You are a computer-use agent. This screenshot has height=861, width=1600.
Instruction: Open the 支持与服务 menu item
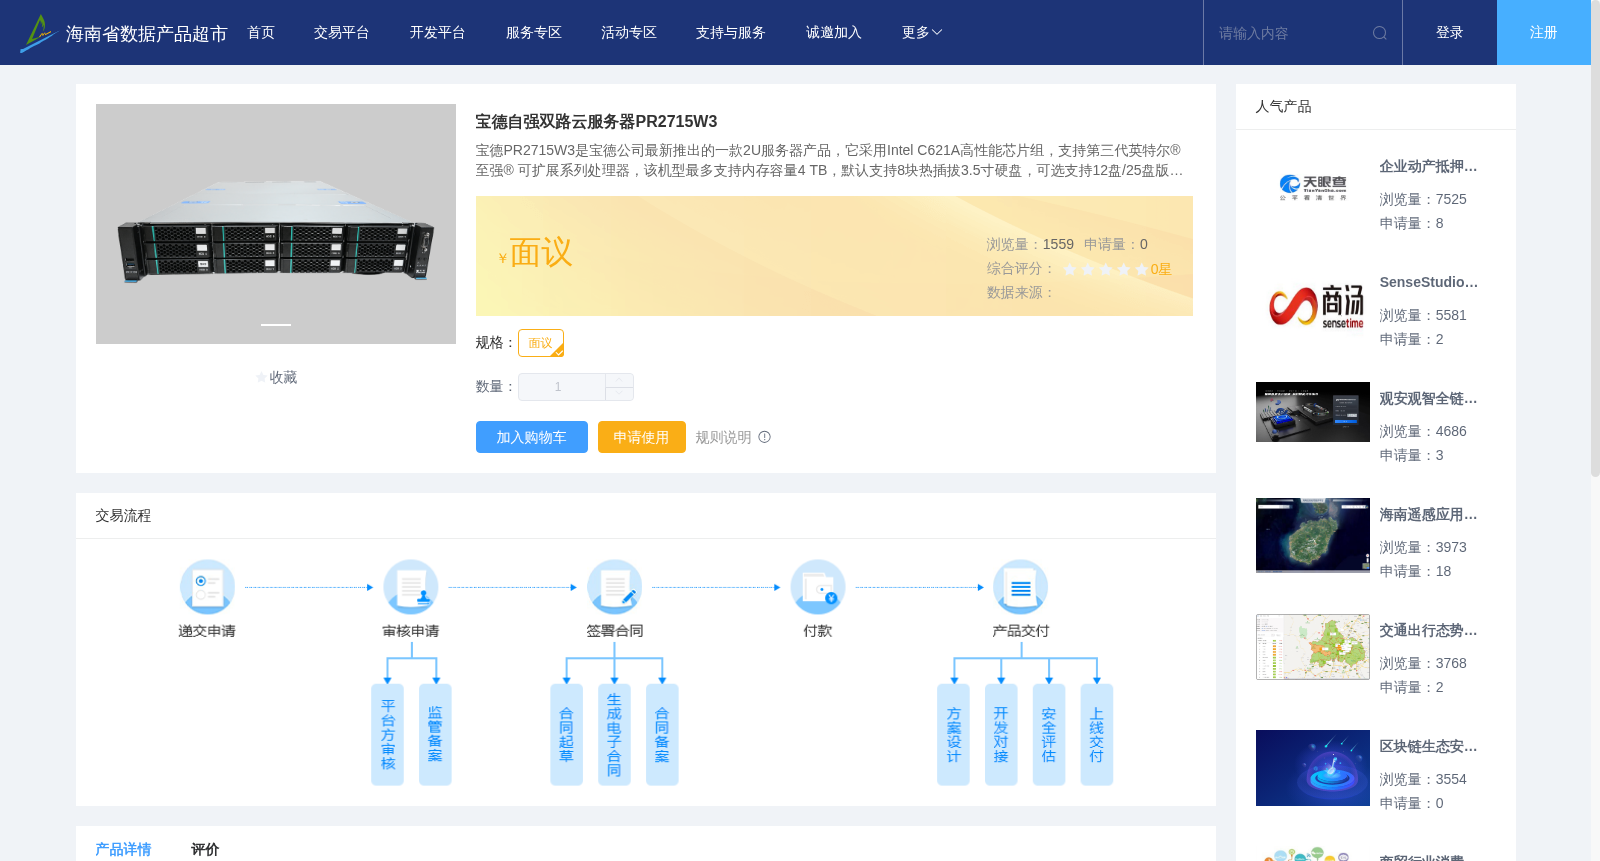point(731,33)
